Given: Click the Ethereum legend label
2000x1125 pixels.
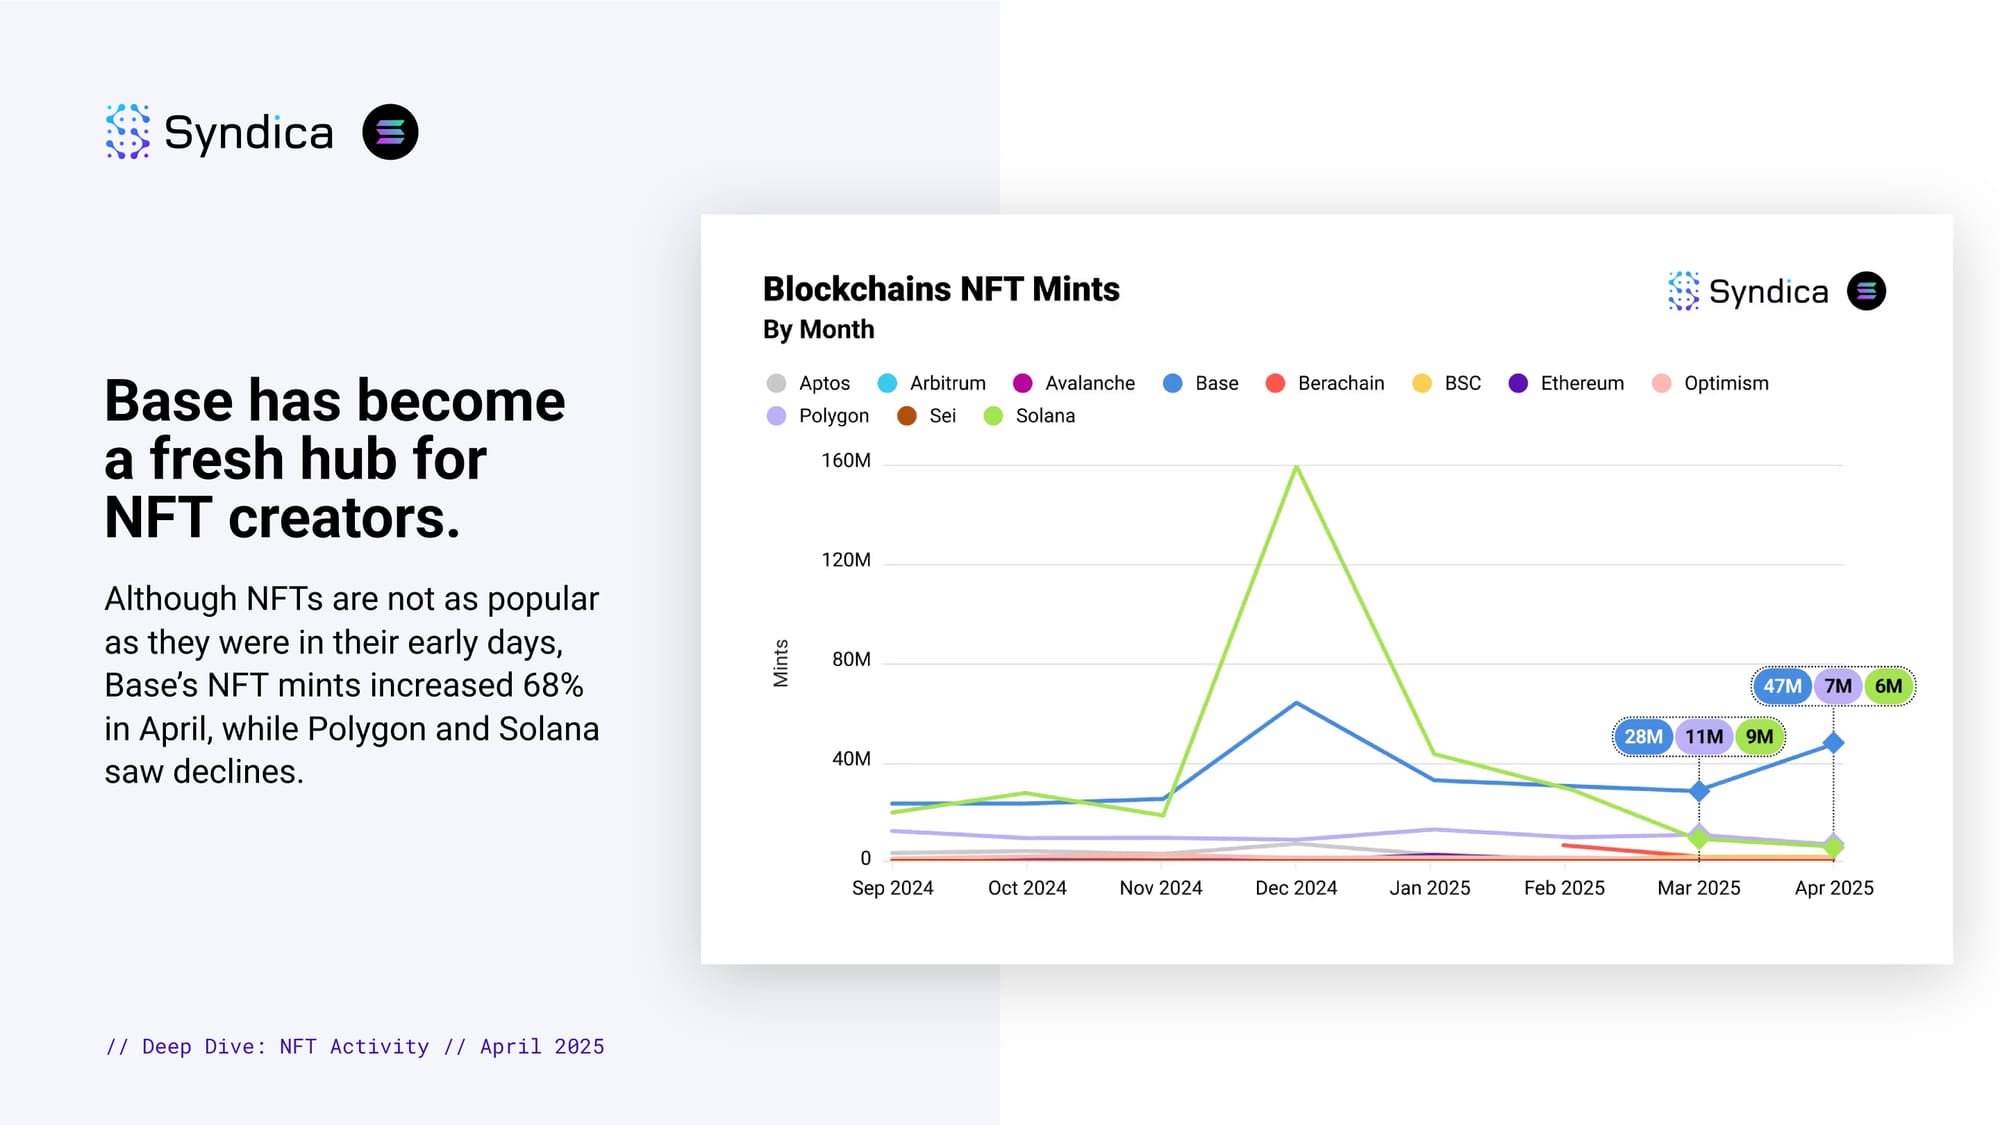Looking at the screenshot, I should (x=1582, y=383).
